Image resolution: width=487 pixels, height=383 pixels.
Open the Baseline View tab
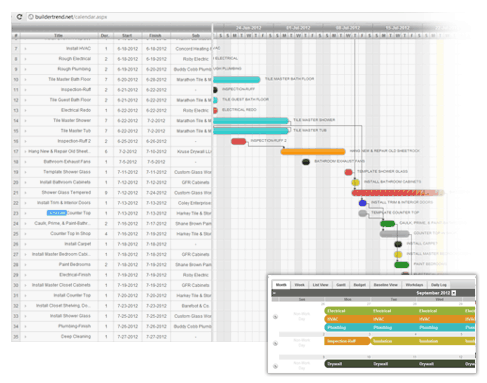[386, 285]
